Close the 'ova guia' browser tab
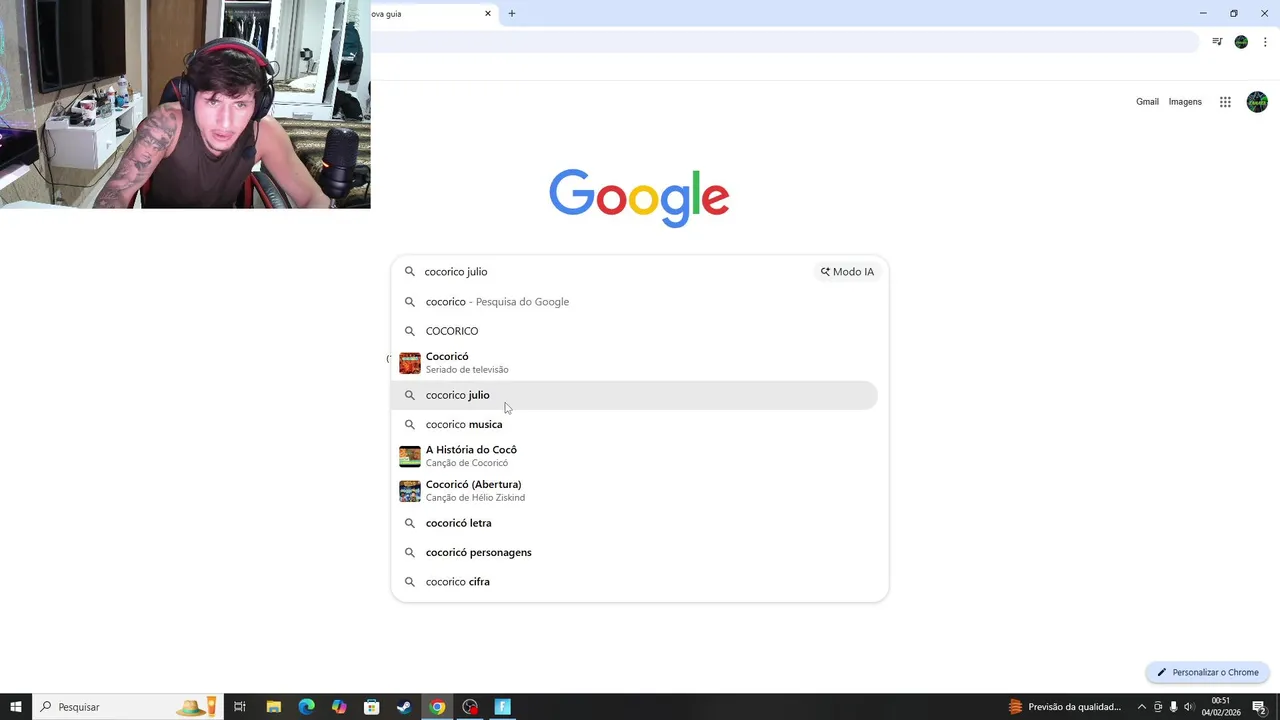The image size is (1280, 720). point(488,14)
